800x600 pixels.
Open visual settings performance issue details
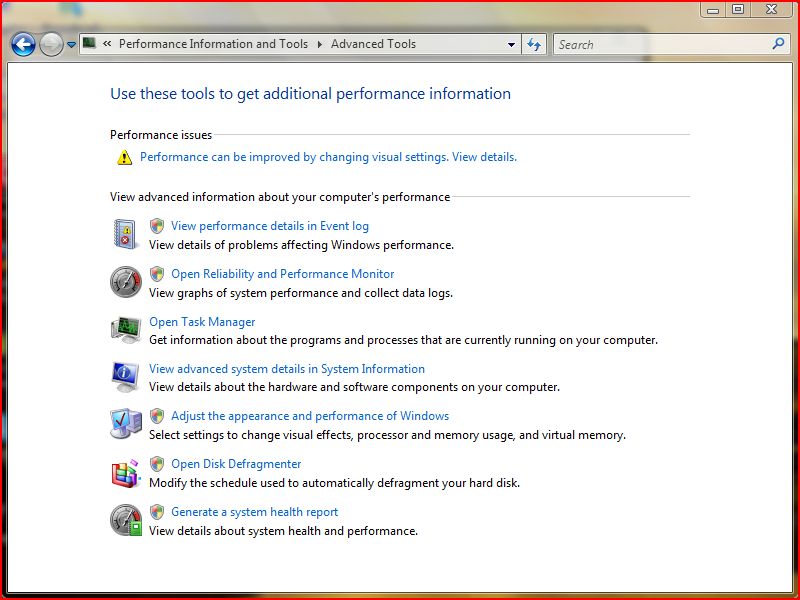point(329,157)
